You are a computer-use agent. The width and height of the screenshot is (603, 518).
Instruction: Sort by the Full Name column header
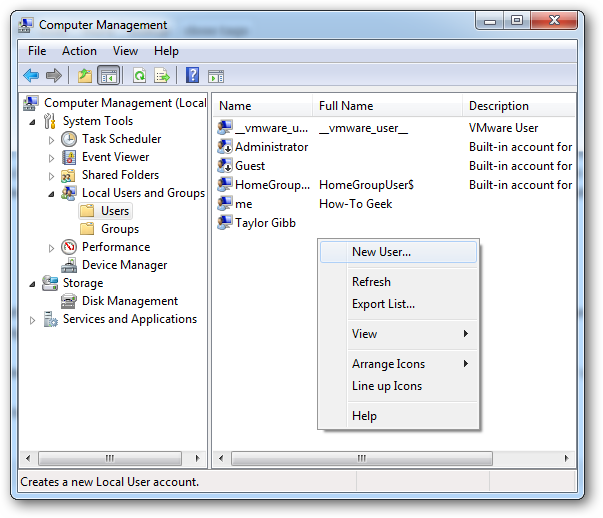point(387,106)
